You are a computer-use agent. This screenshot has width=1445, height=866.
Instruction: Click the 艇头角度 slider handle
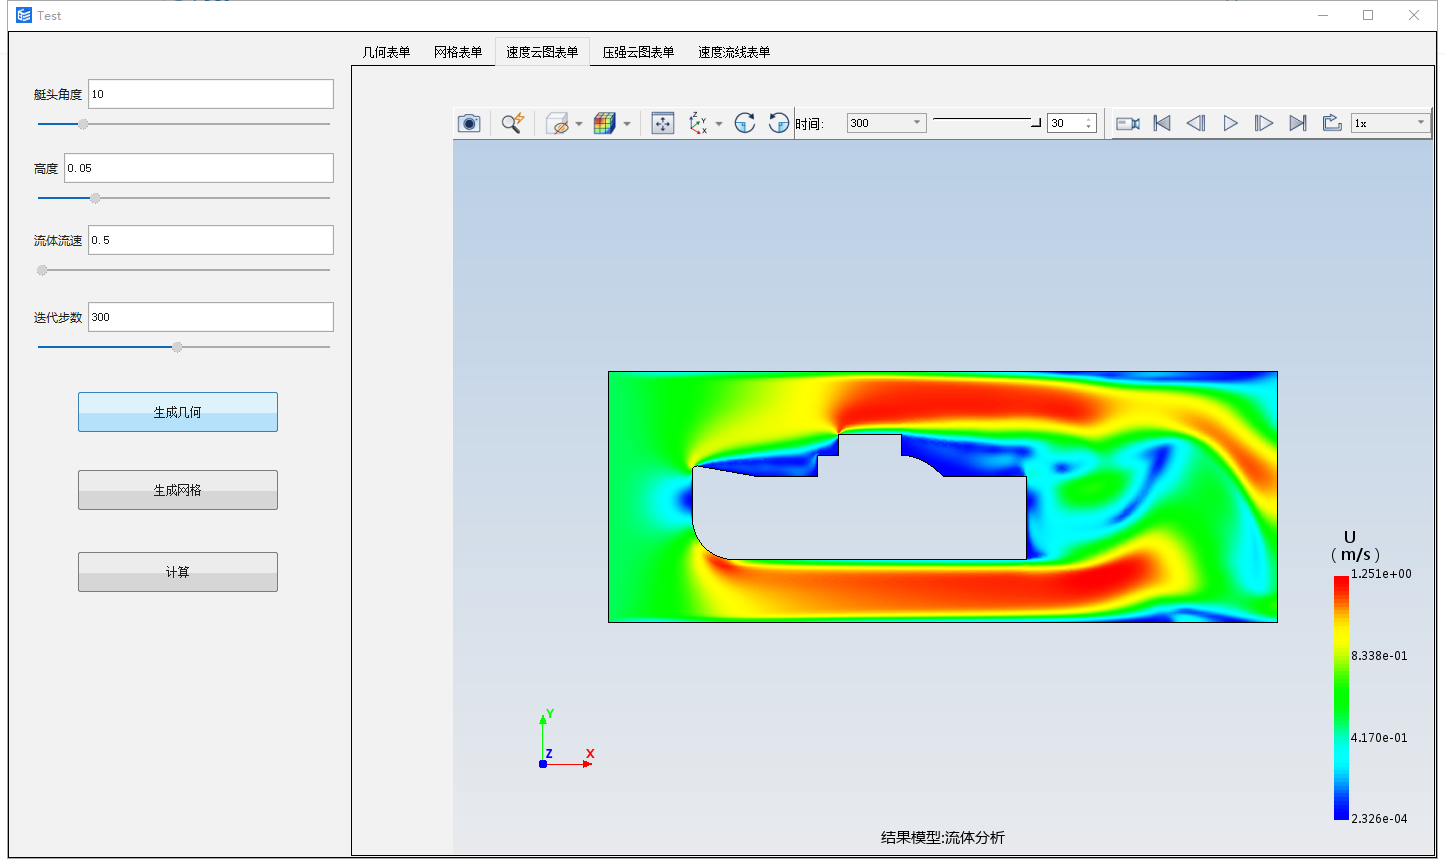pyautogui.click(x=83, y=124)
